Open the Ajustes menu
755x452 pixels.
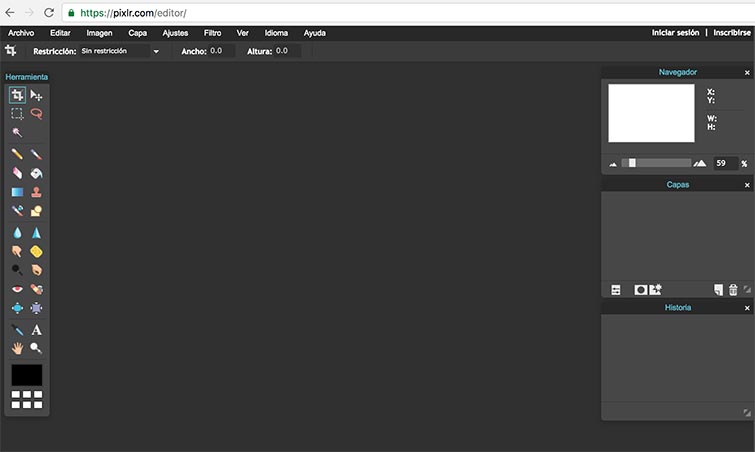(175, 33)
